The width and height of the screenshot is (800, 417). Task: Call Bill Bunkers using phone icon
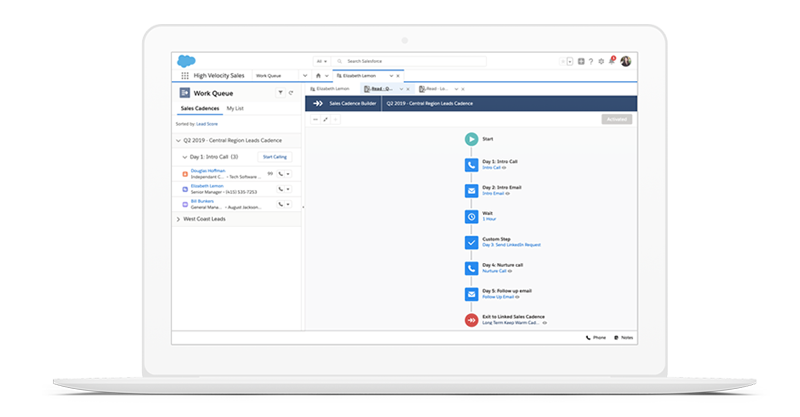(281, 204)
